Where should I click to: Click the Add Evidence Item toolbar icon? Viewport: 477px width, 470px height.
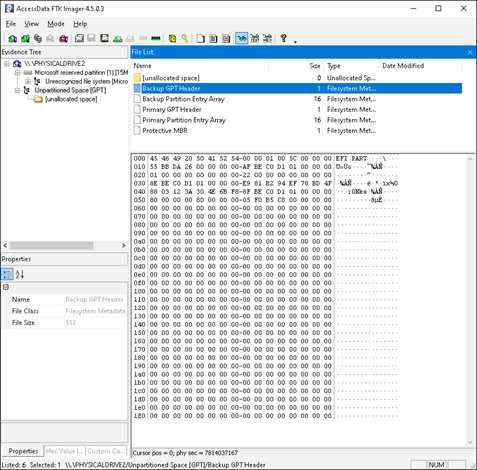pyautogui.click(x=13, y=39)
